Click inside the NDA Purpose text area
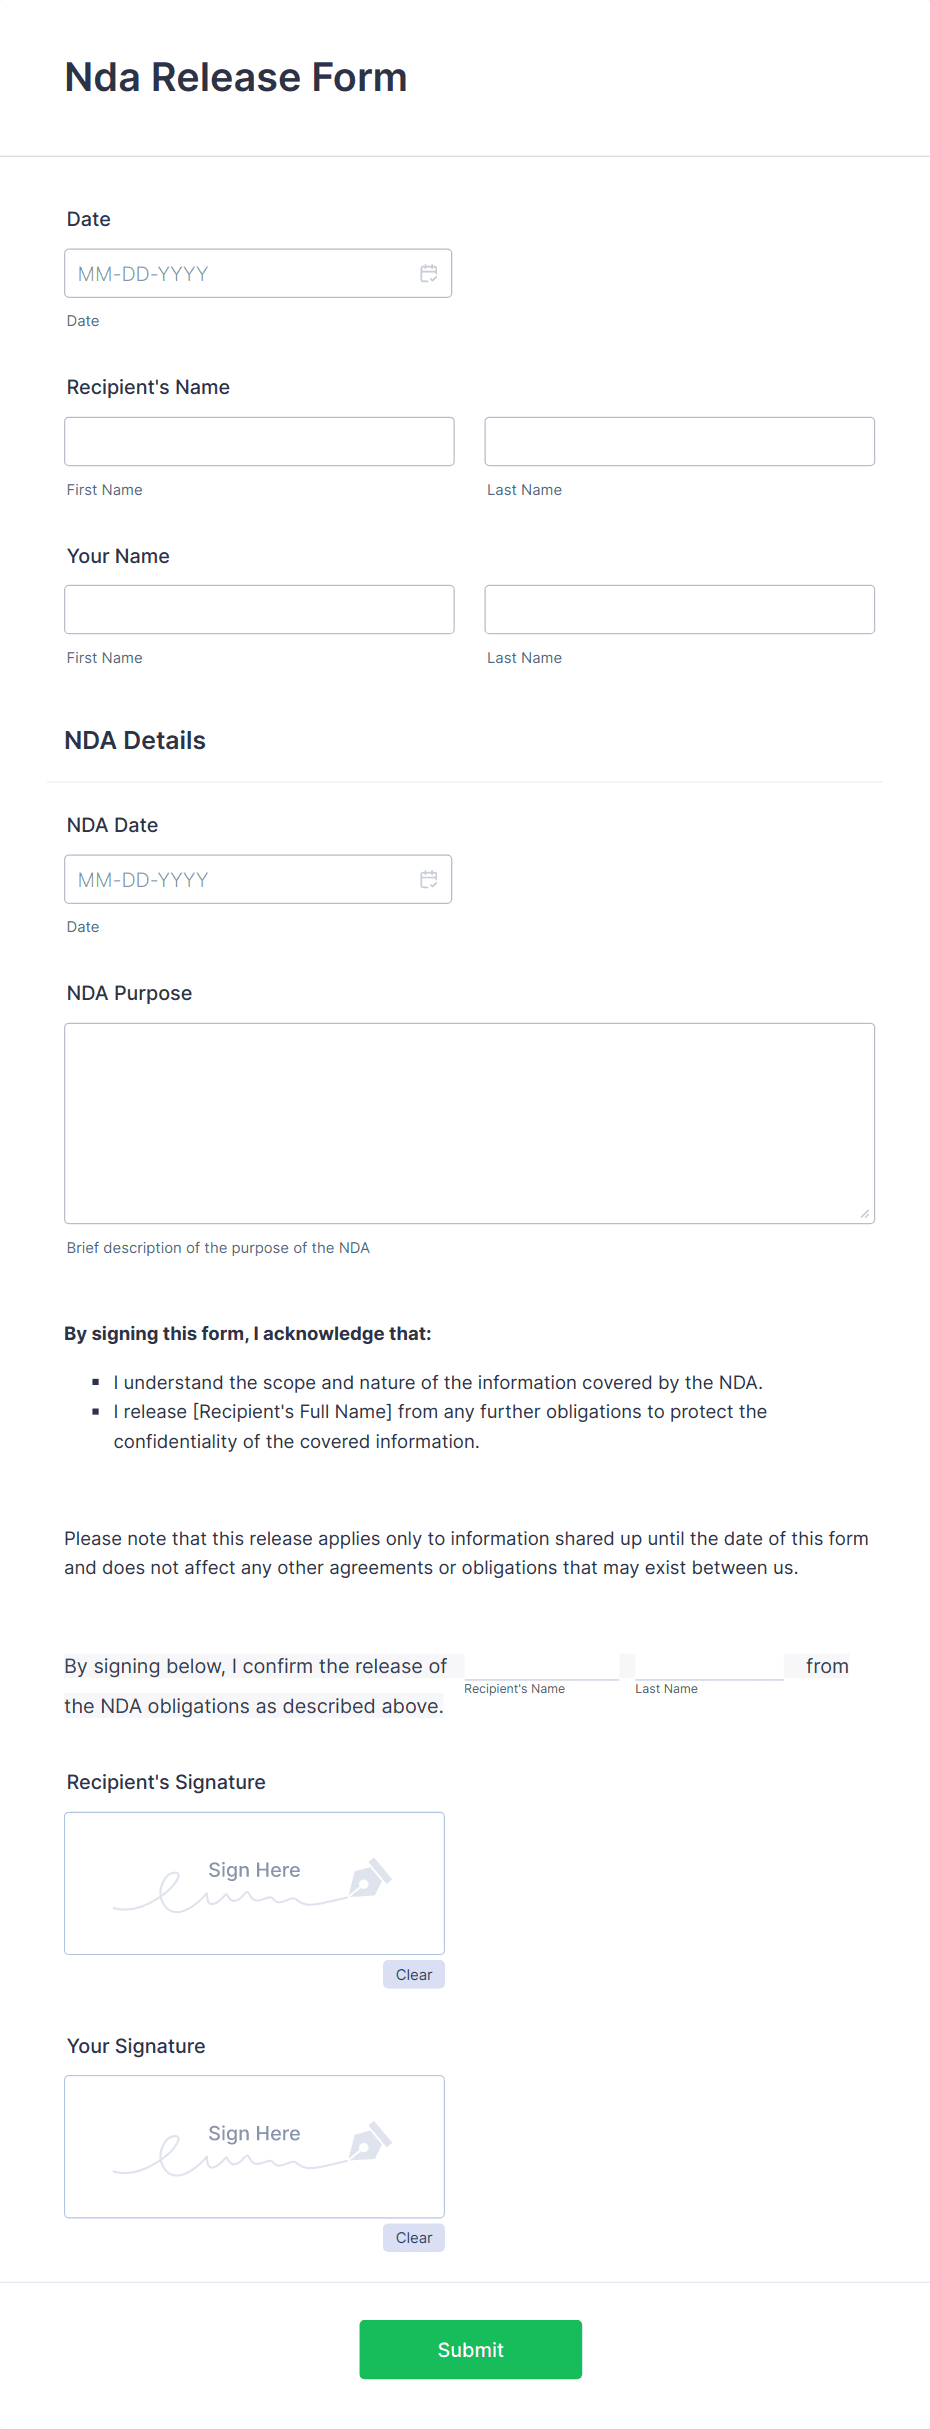The height and width of the screenshot is (2429, 930). 469,1120
